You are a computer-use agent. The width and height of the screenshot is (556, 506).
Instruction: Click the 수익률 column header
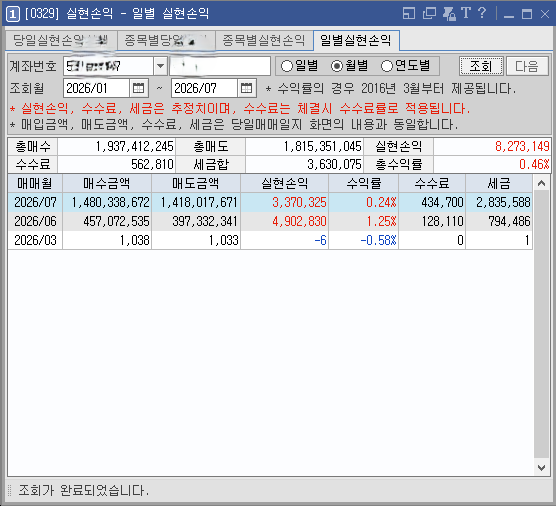point(363,183)
